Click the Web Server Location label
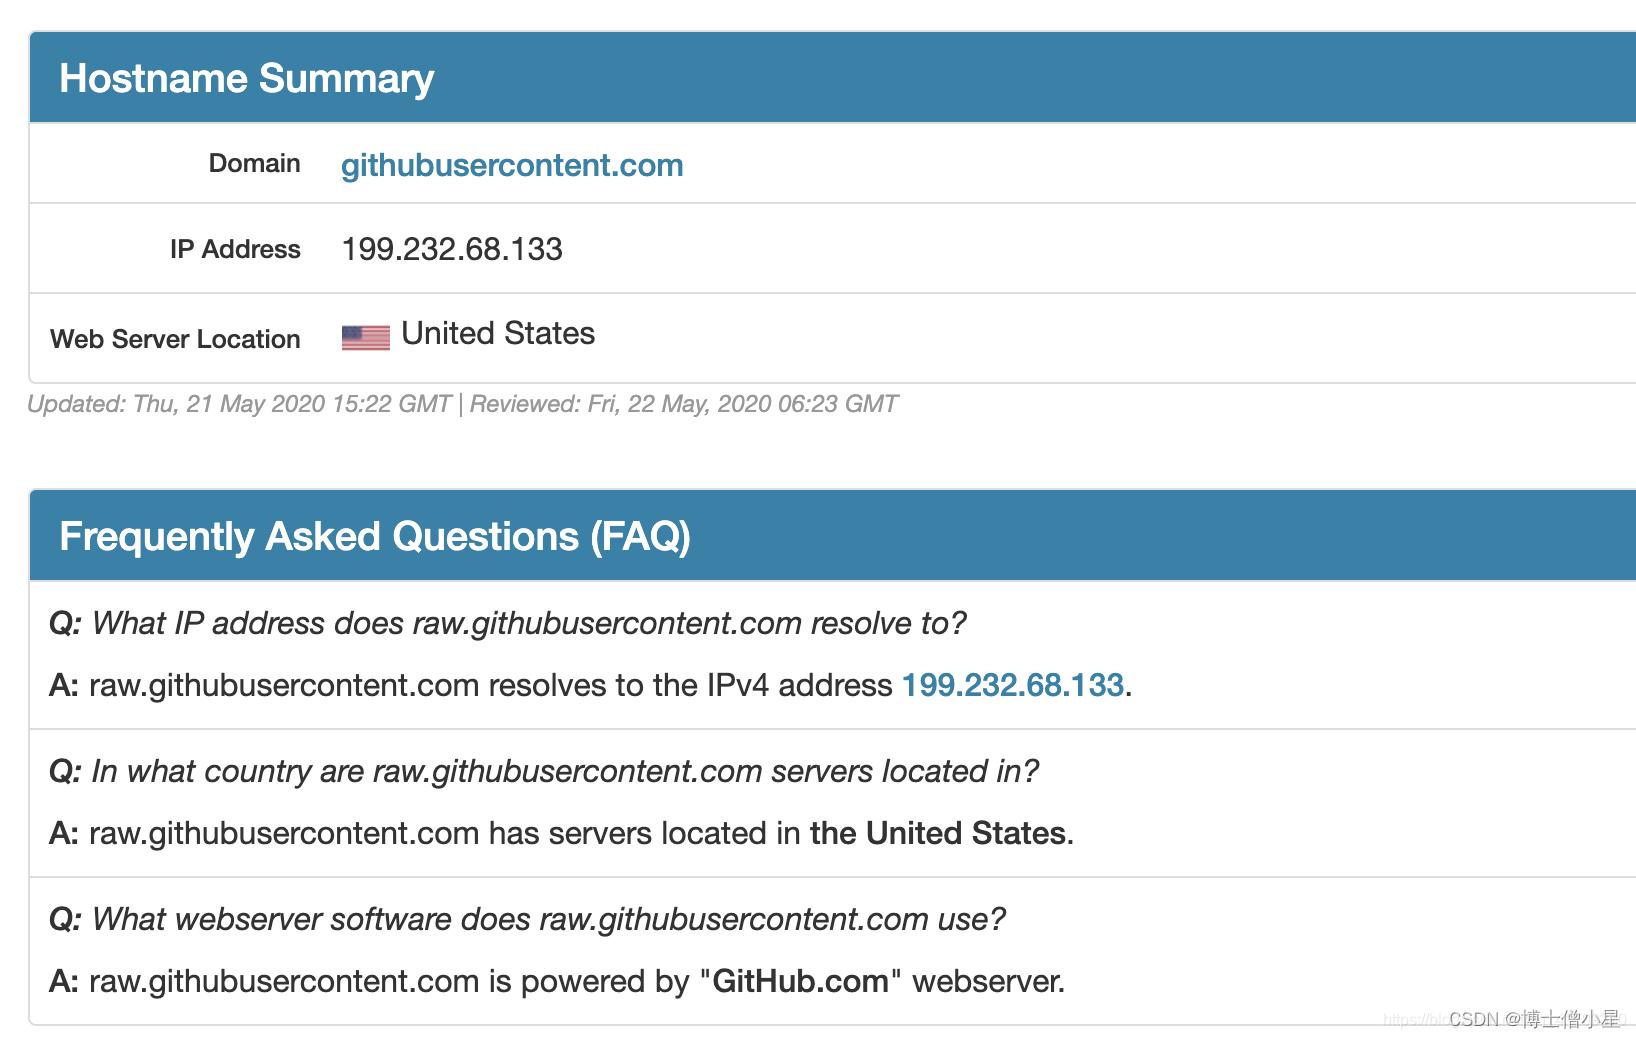 click(175, 339)
